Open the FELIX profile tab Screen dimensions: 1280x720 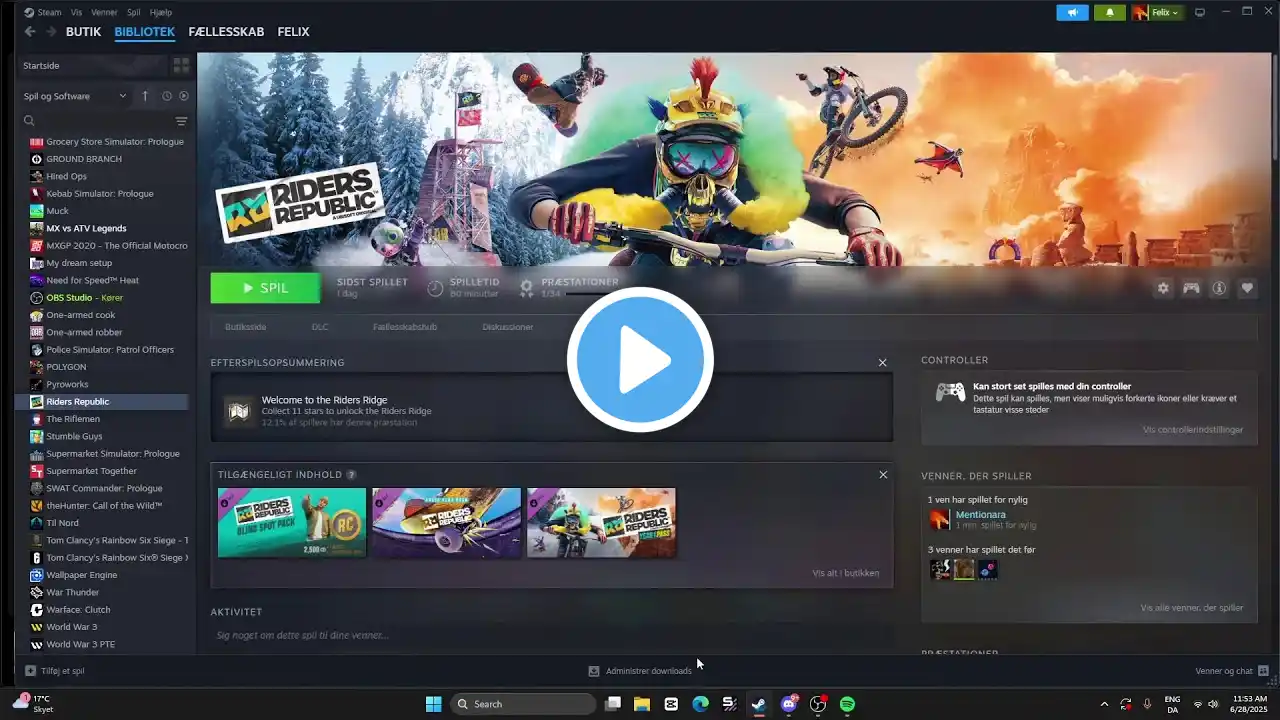click(x=293, y=32)
